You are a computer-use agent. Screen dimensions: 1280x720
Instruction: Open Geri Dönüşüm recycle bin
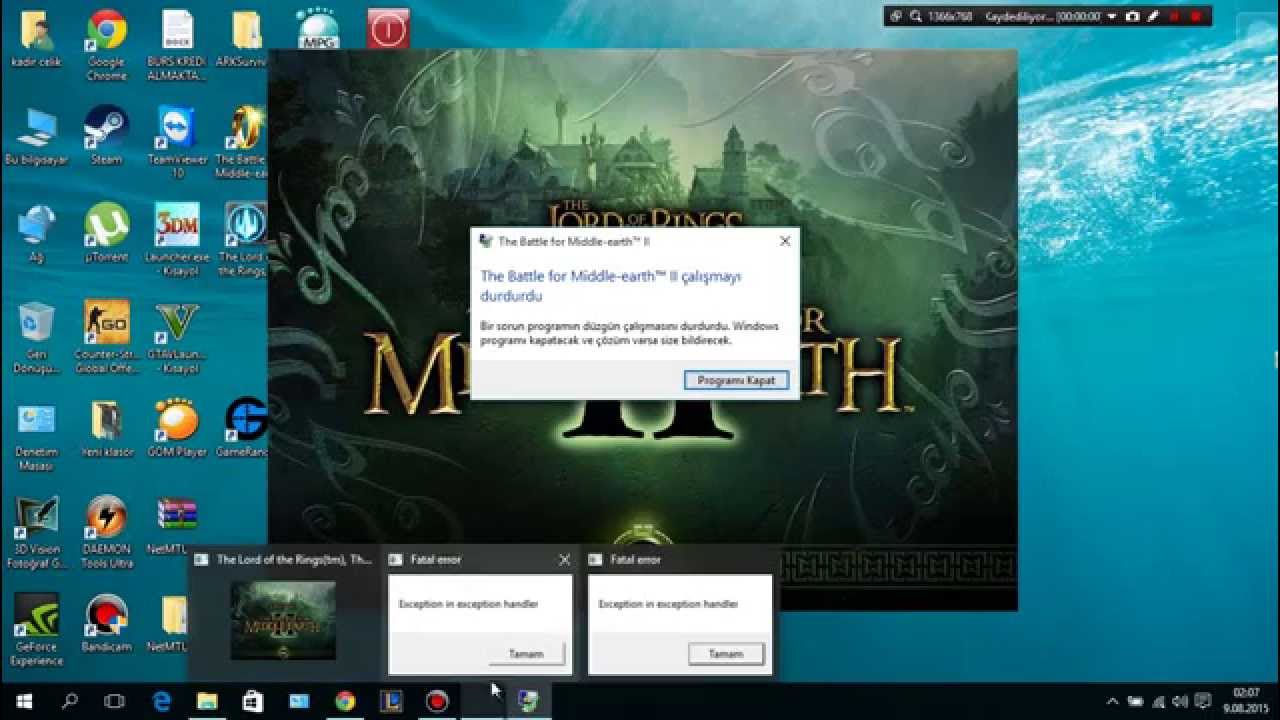coord(37,338)
